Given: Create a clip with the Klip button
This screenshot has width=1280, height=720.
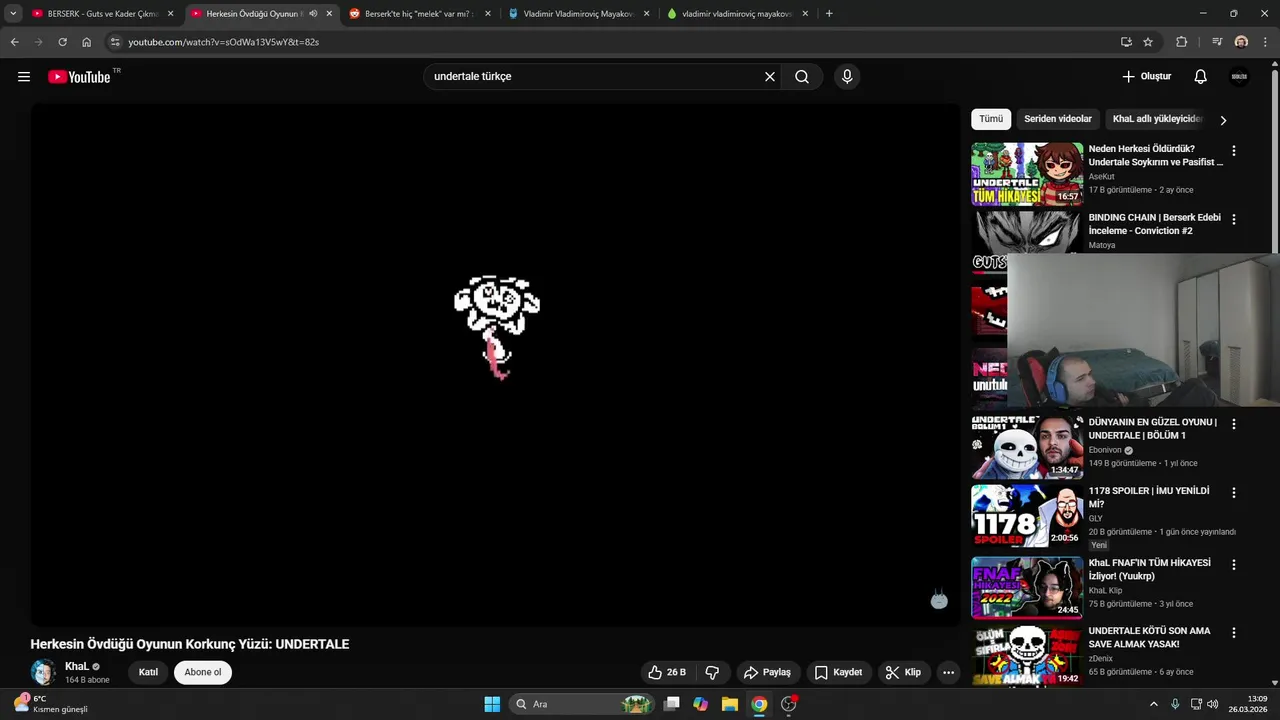Looking at the screenshot, I should (903, 673).
